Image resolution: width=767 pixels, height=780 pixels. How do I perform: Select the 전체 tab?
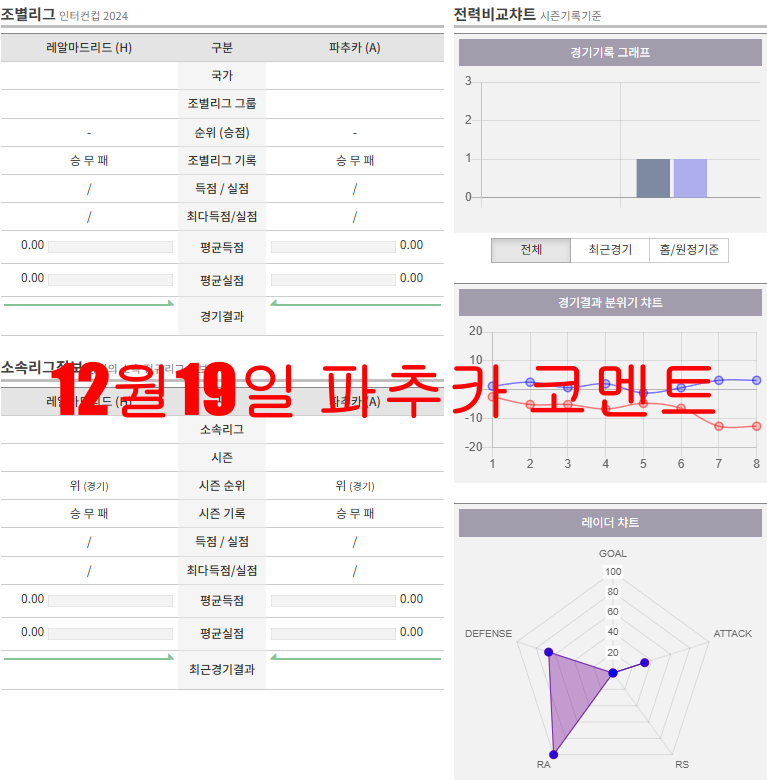click(531, 250)
